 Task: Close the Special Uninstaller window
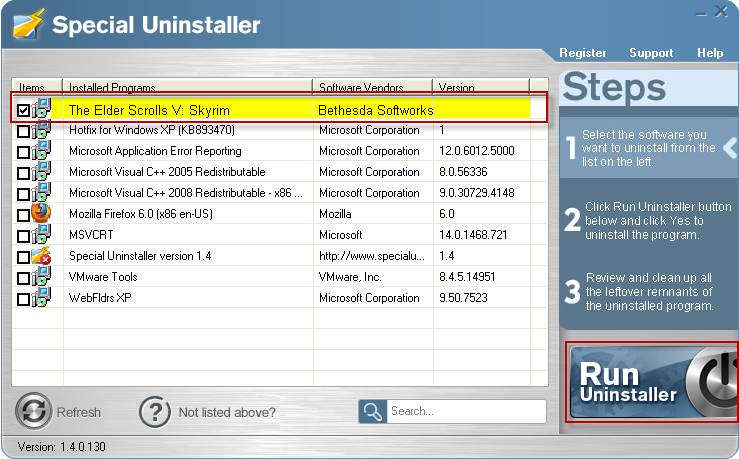point(721,11)
